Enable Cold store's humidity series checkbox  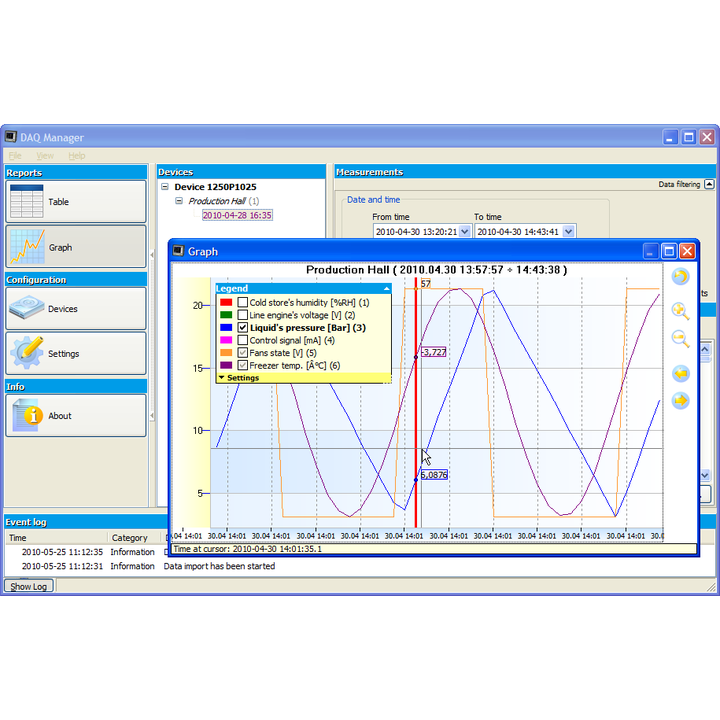pyautogui.click(x=243, y=302)
